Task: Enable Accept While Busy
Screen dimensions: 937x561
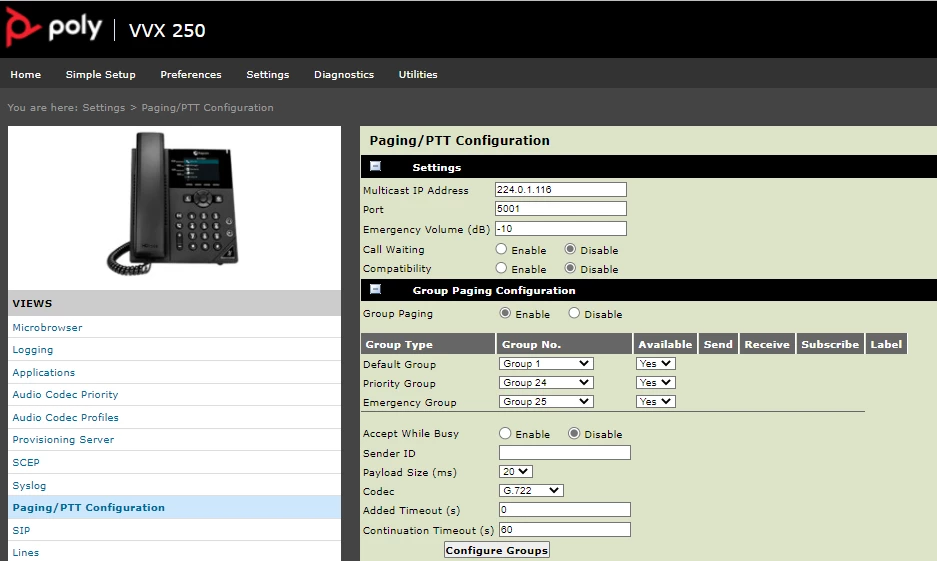Action: [506, 433]
